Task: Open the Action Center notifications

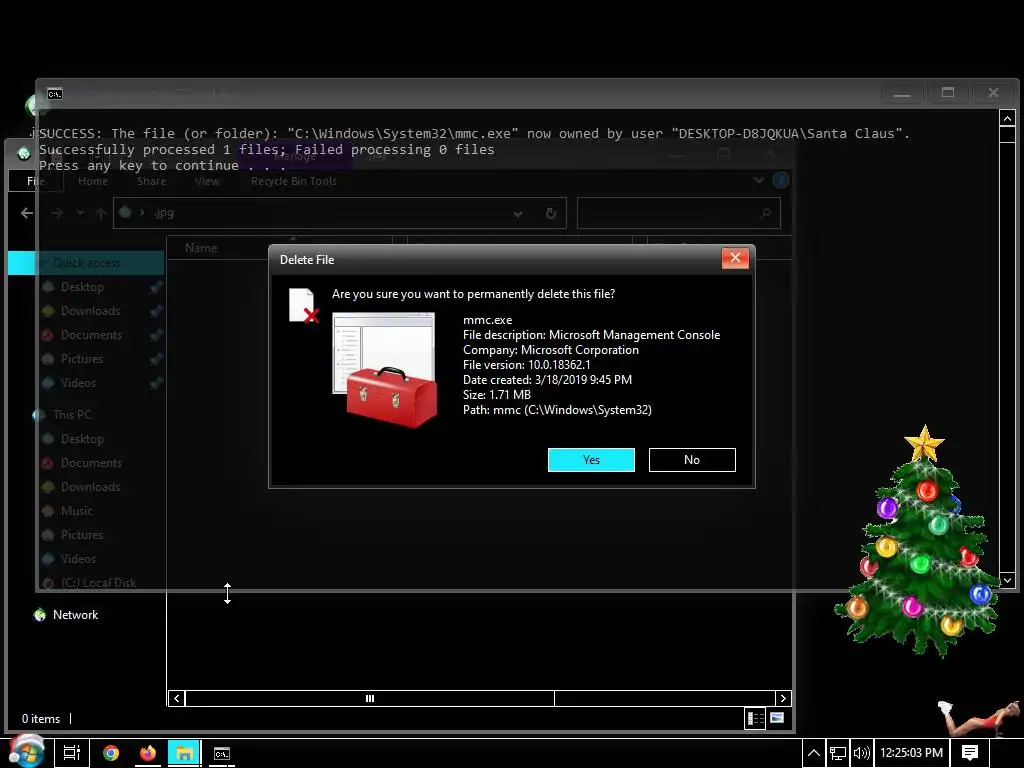Action: pyautogui.click(x=970, y=753)
